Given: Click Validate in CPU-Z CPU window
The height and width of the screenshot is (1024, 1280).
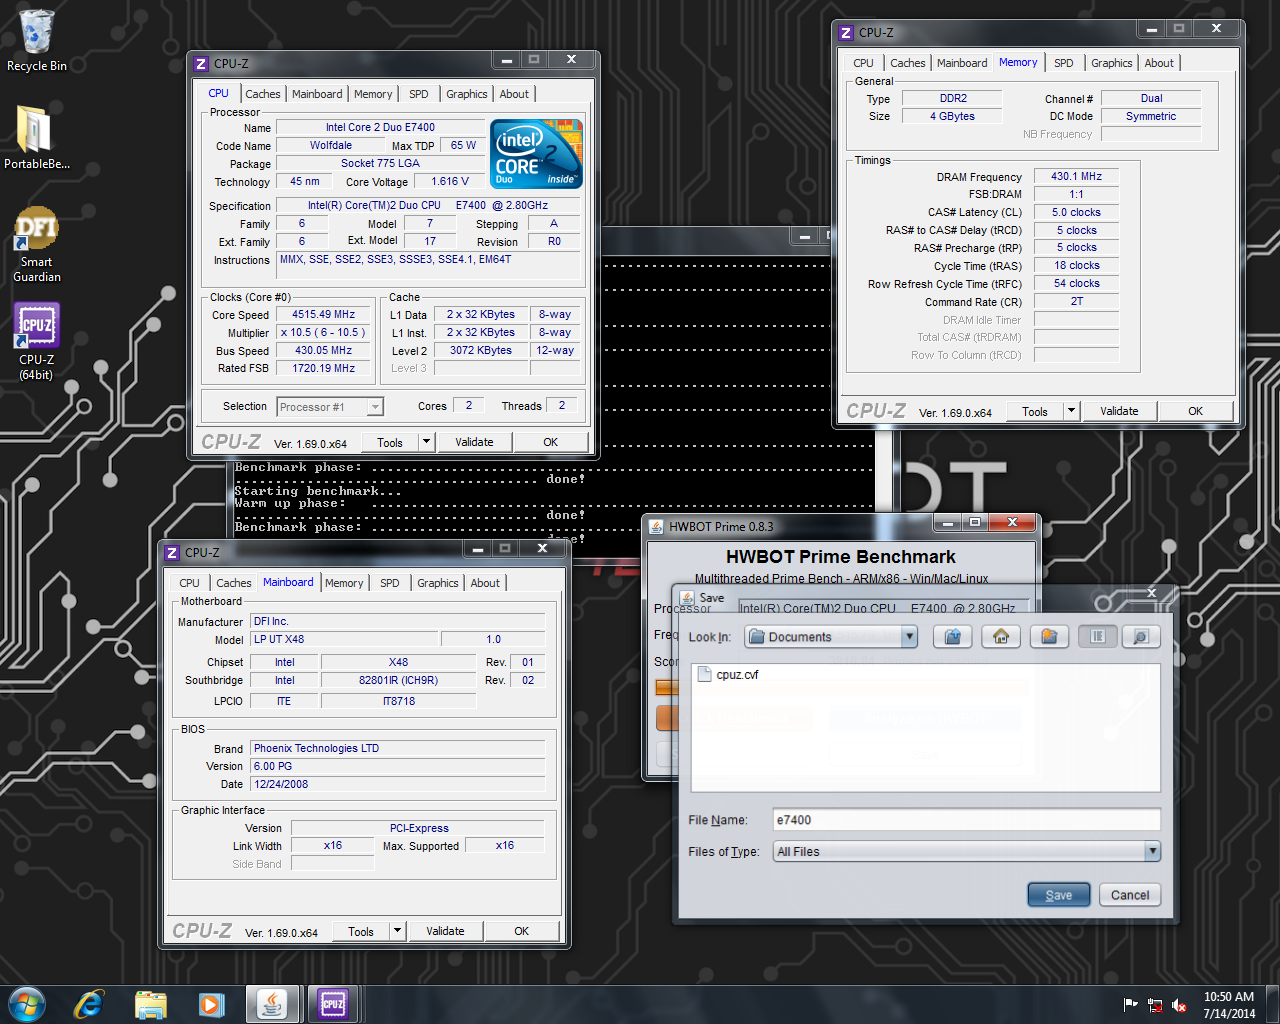Looking at the screenshot, I should tap(474, 442).
